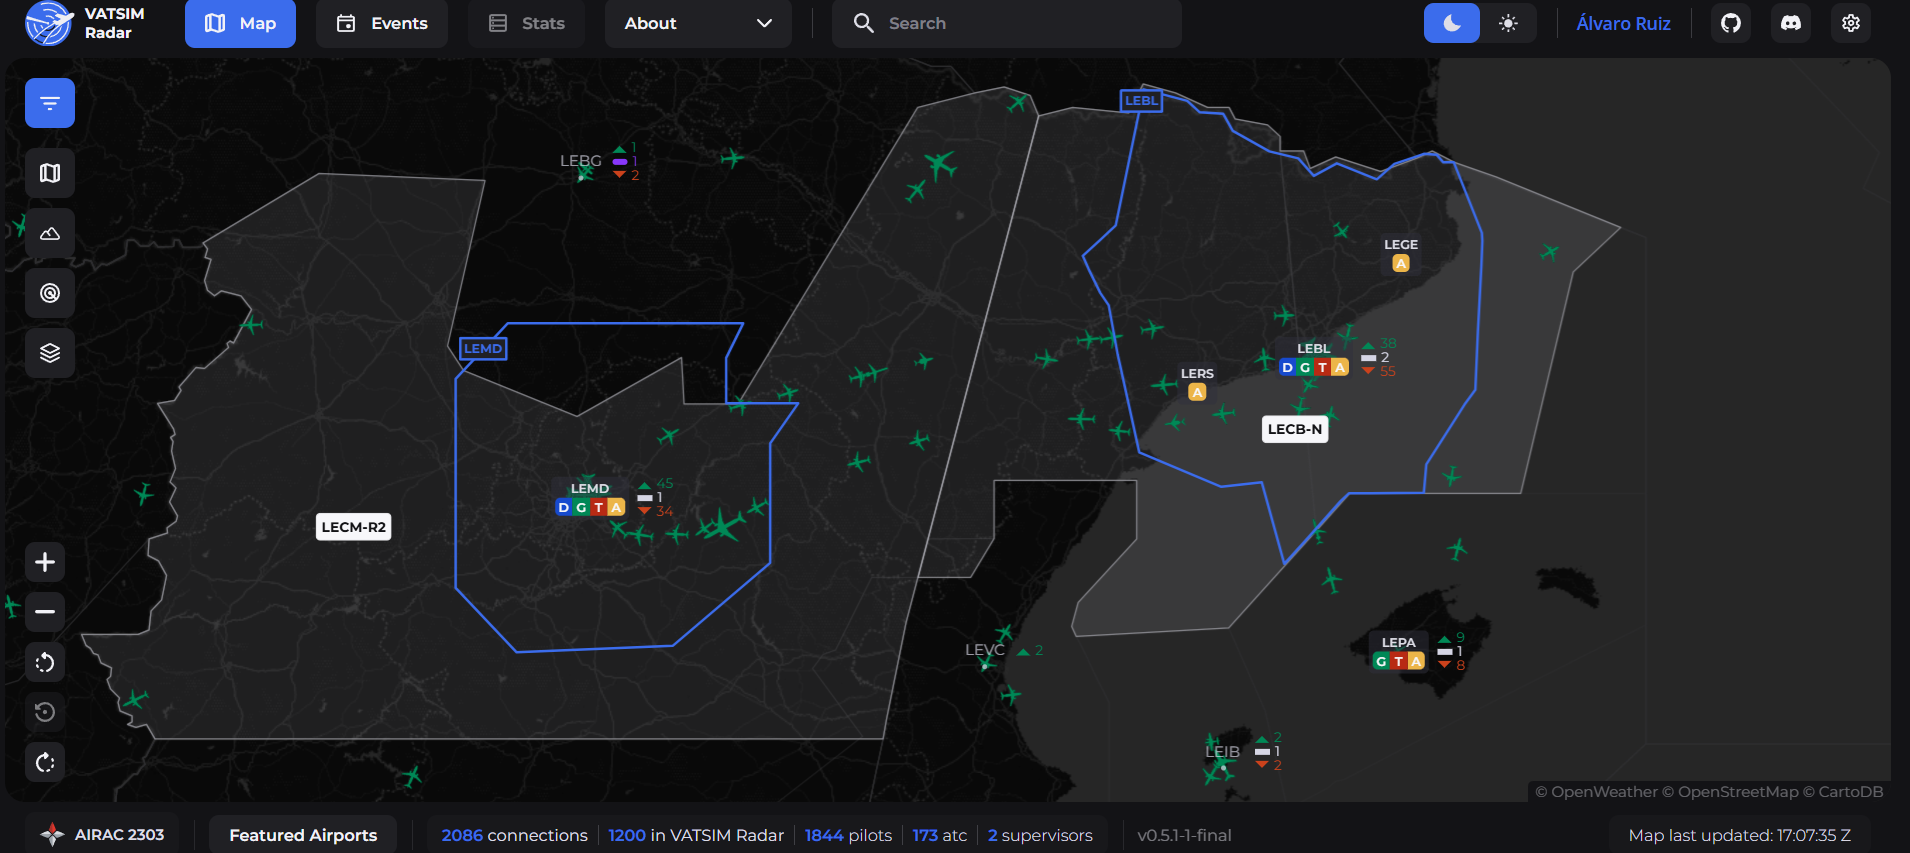This screenshot has width=1910, height=853.
Task: Click the radar target icon
Action: coord(50,293)
